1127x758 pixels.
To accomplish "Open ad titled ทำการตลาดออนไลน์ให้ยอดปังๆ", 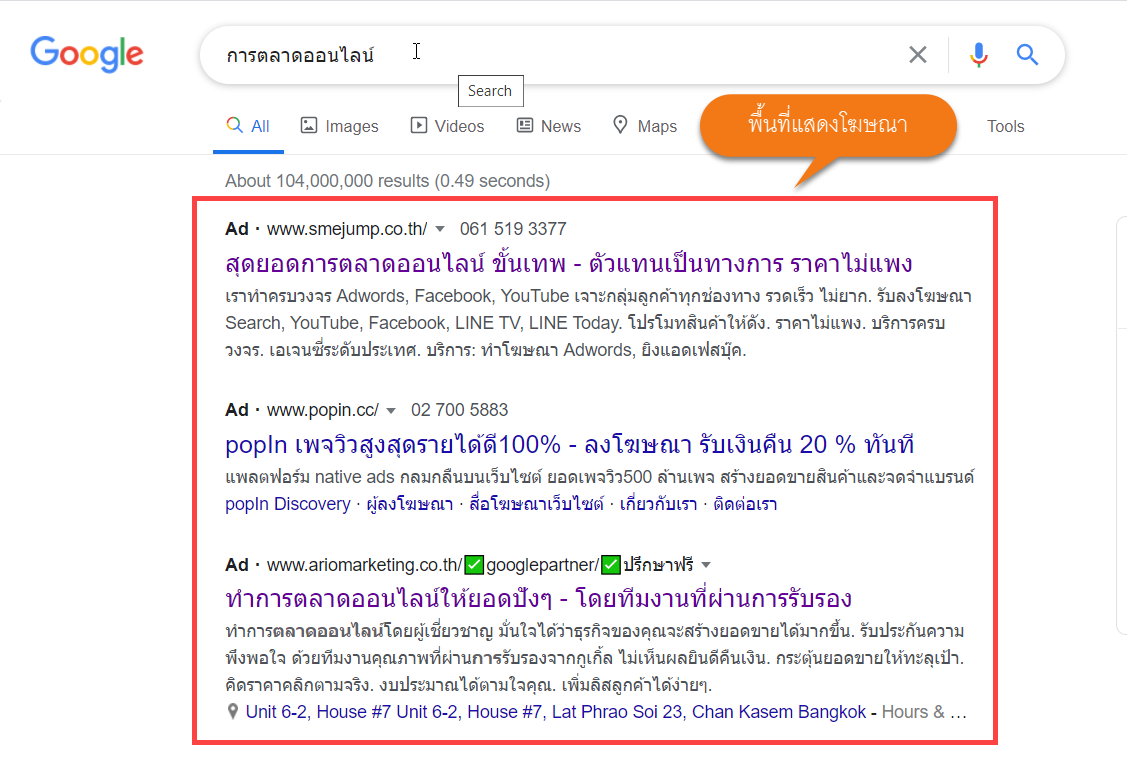I will (538, 598).
